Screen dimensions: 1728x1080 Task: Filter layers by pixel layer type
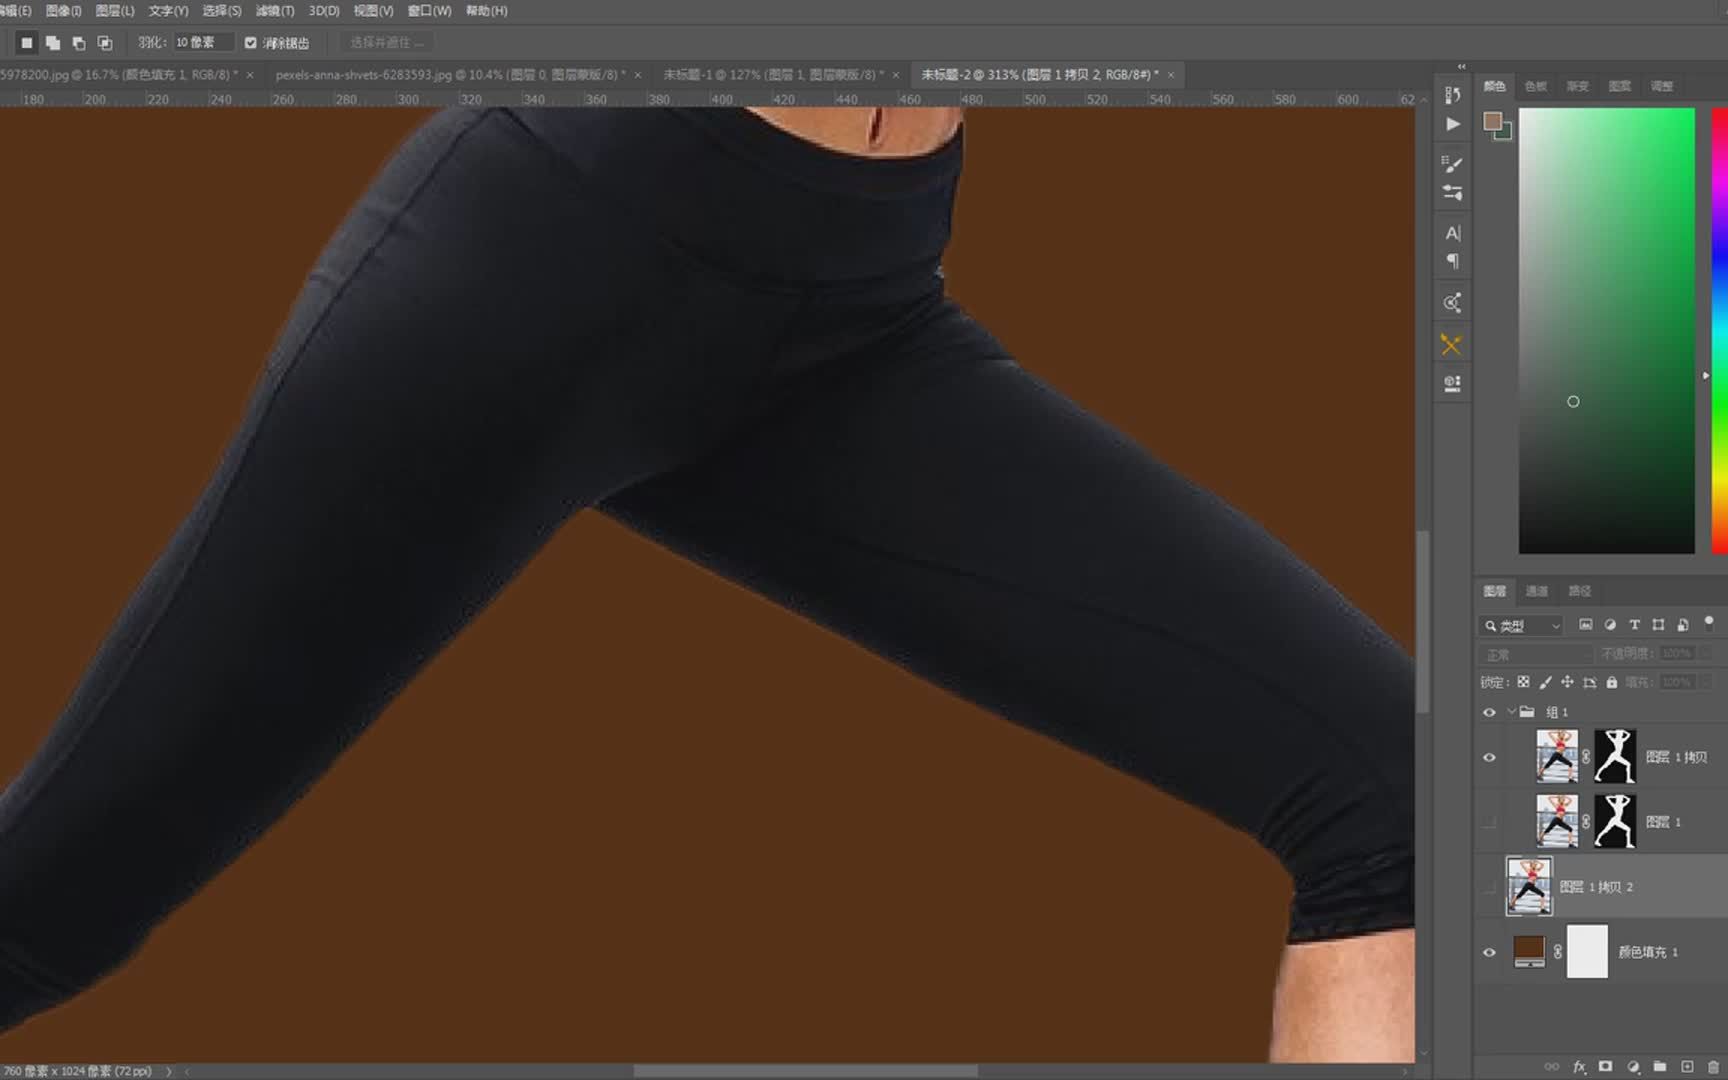[1586, 625]
